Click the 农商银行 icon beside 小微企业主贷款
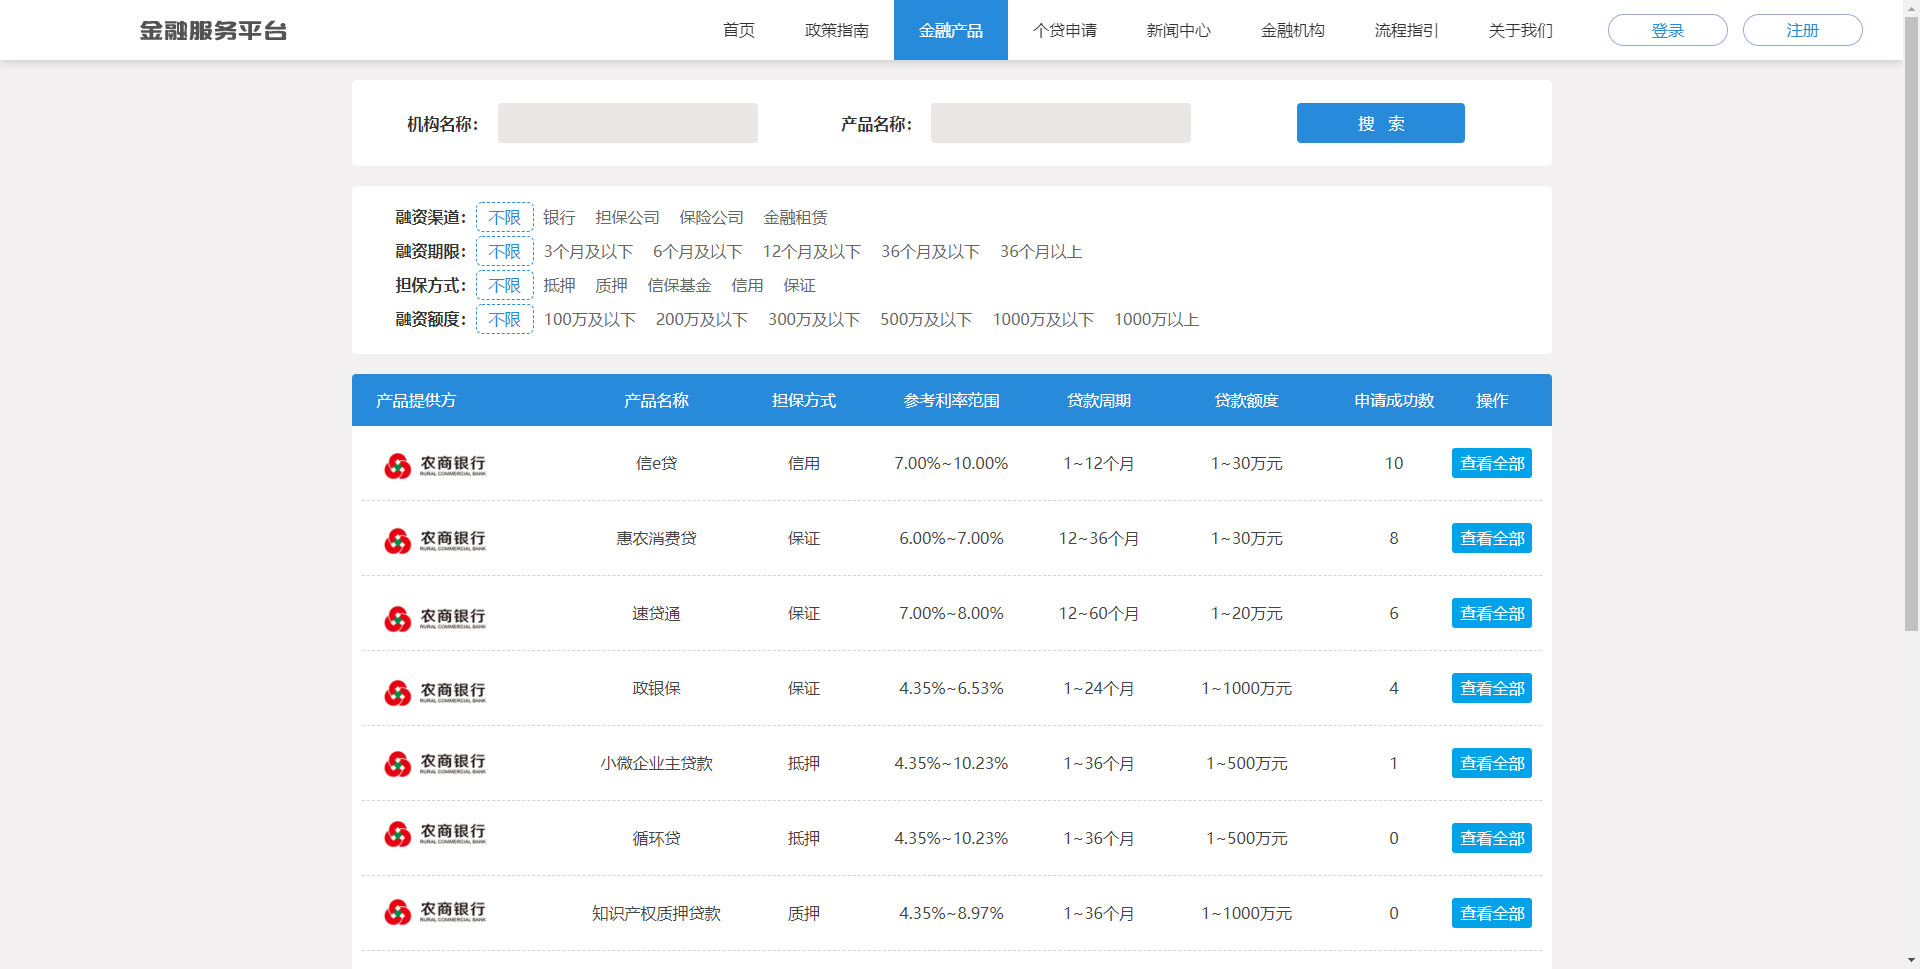Image resolution: width=1920 pixels, height=969 pixels. pos(434,763)
